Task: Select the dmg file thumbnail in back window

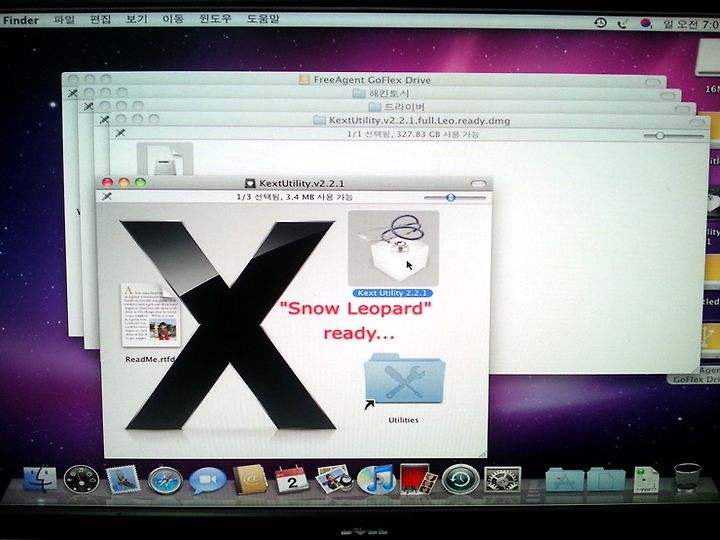Action: pyautogui.click(x=165, y=159)
